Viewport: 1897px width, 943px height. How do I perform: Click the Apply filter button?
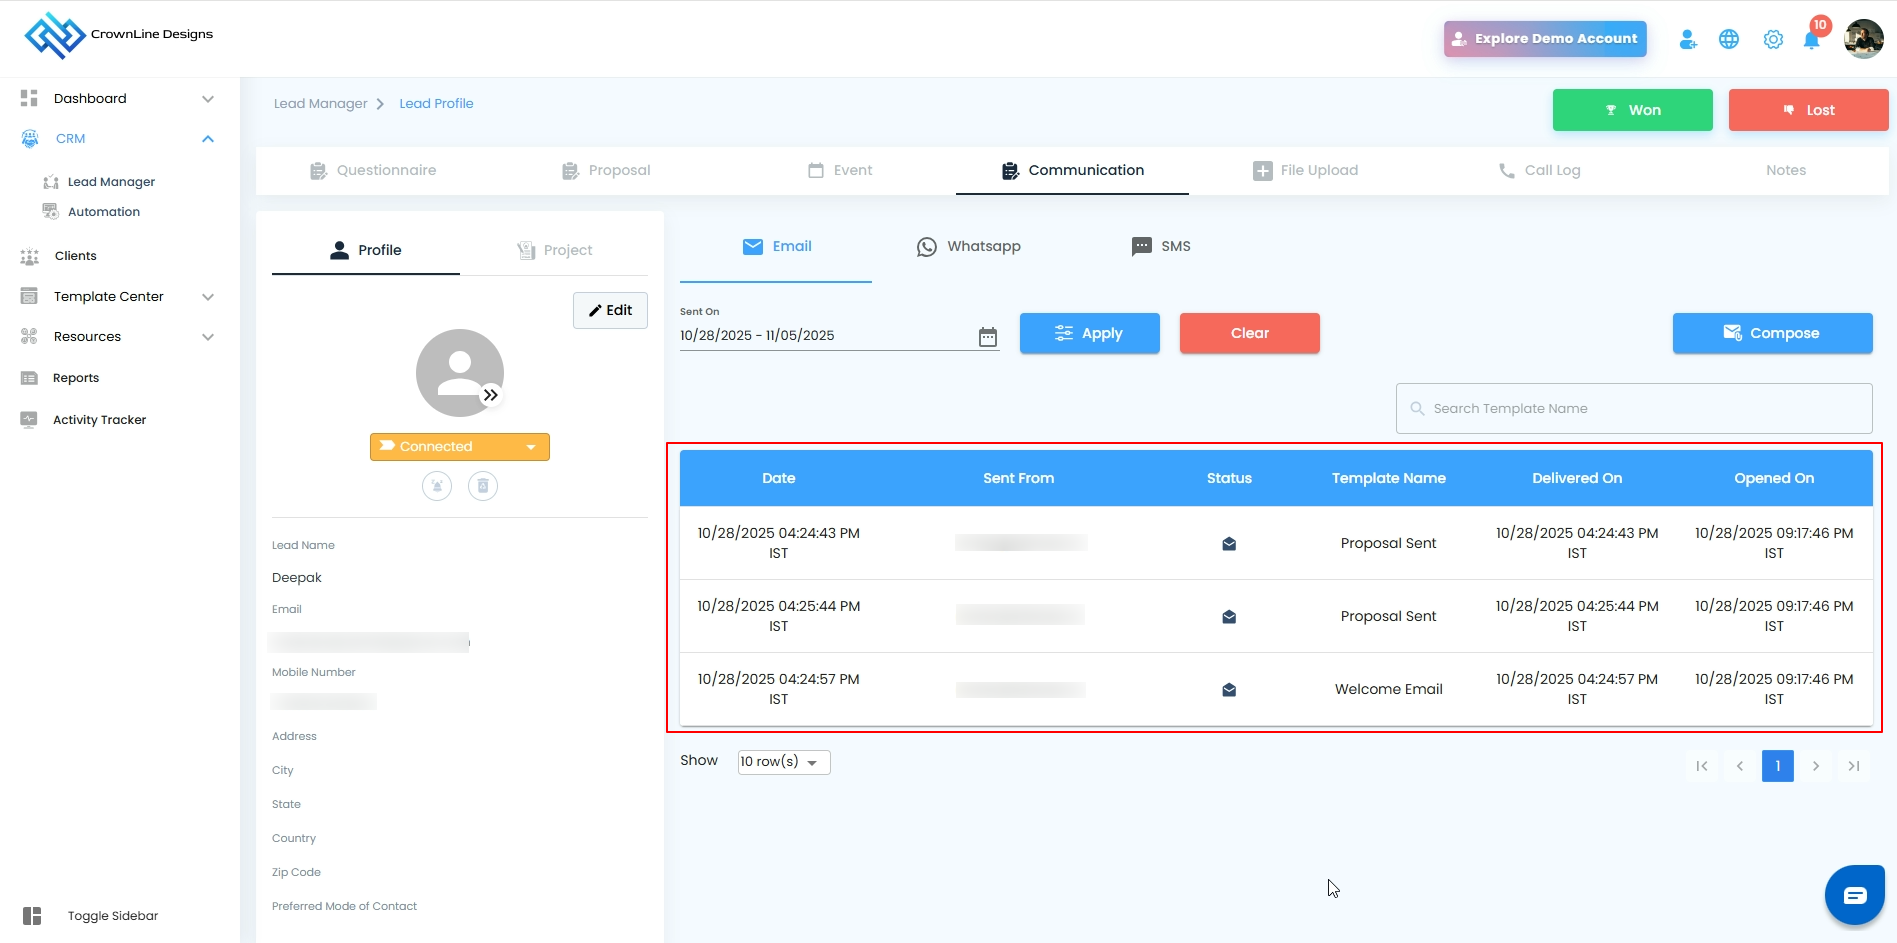(1090, 333)
